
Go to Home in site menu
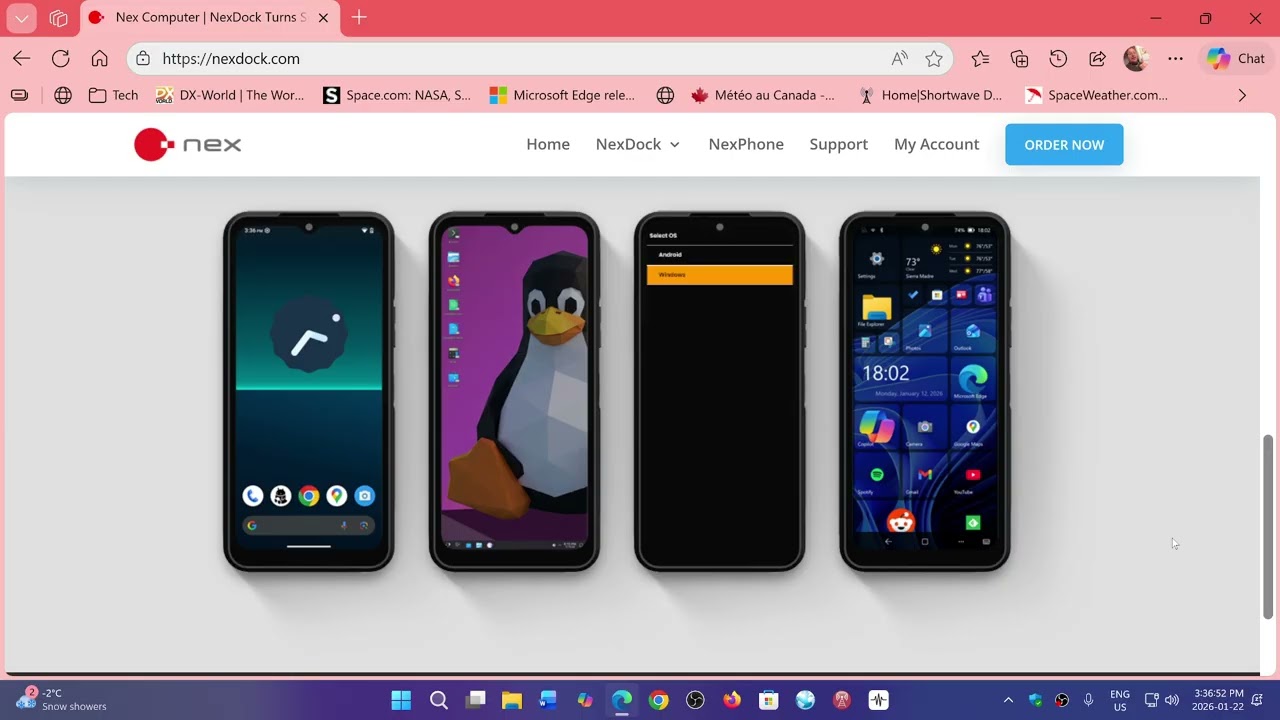pos(548,145)
